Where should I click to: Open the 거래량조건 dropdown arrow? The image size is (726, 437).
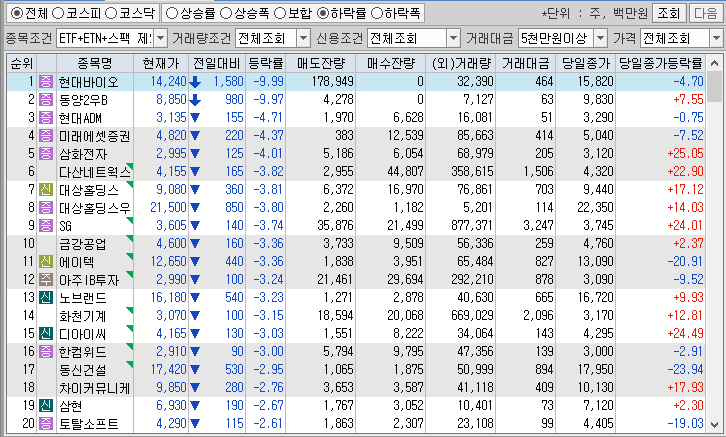tap(303, 38)
